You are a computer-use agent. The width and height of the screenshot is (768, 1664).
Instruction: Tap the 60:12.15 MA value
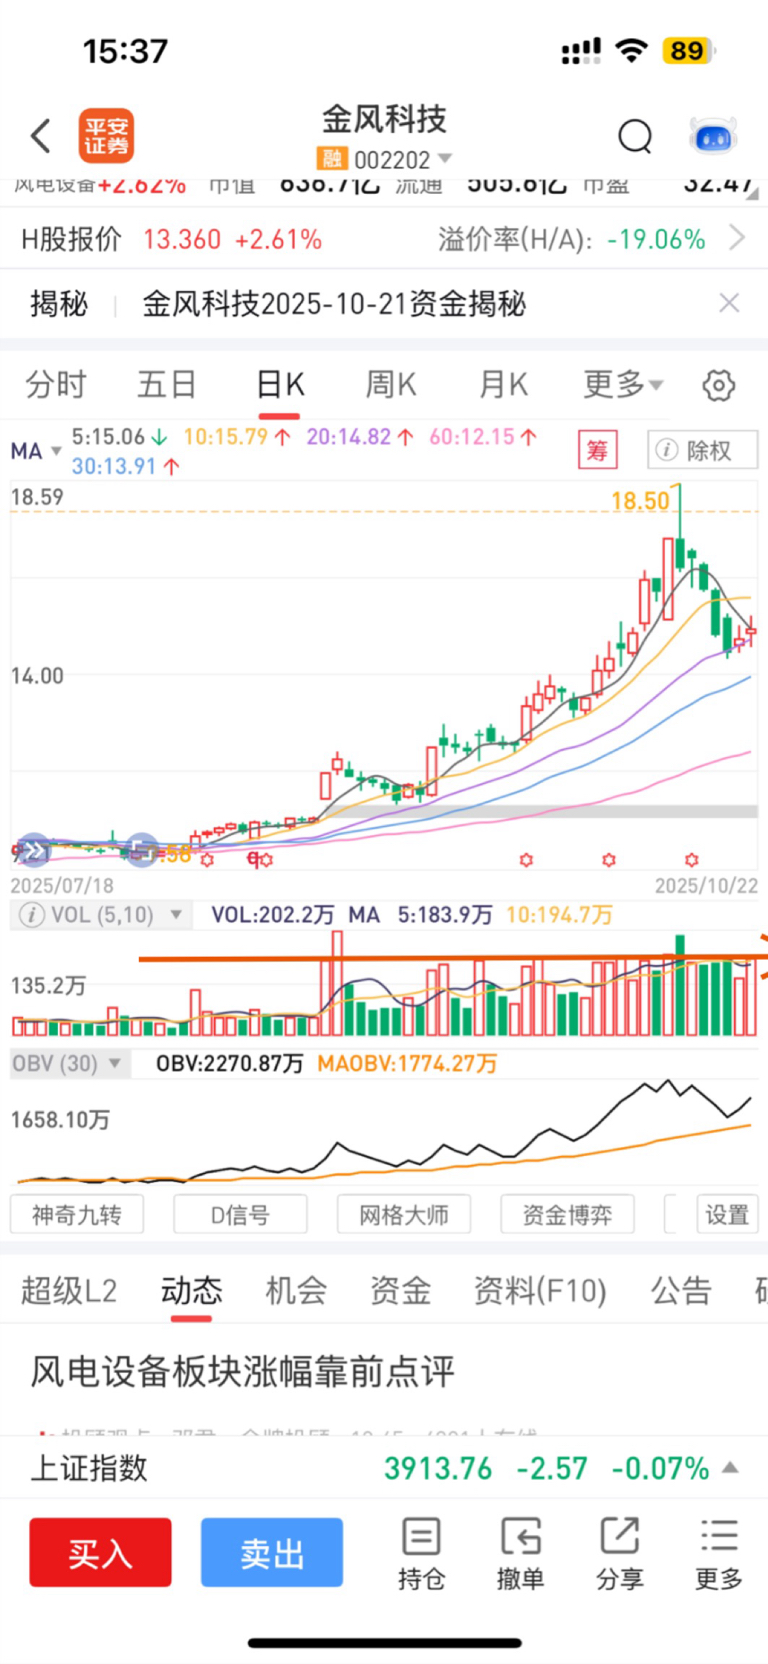coord(483,436)
